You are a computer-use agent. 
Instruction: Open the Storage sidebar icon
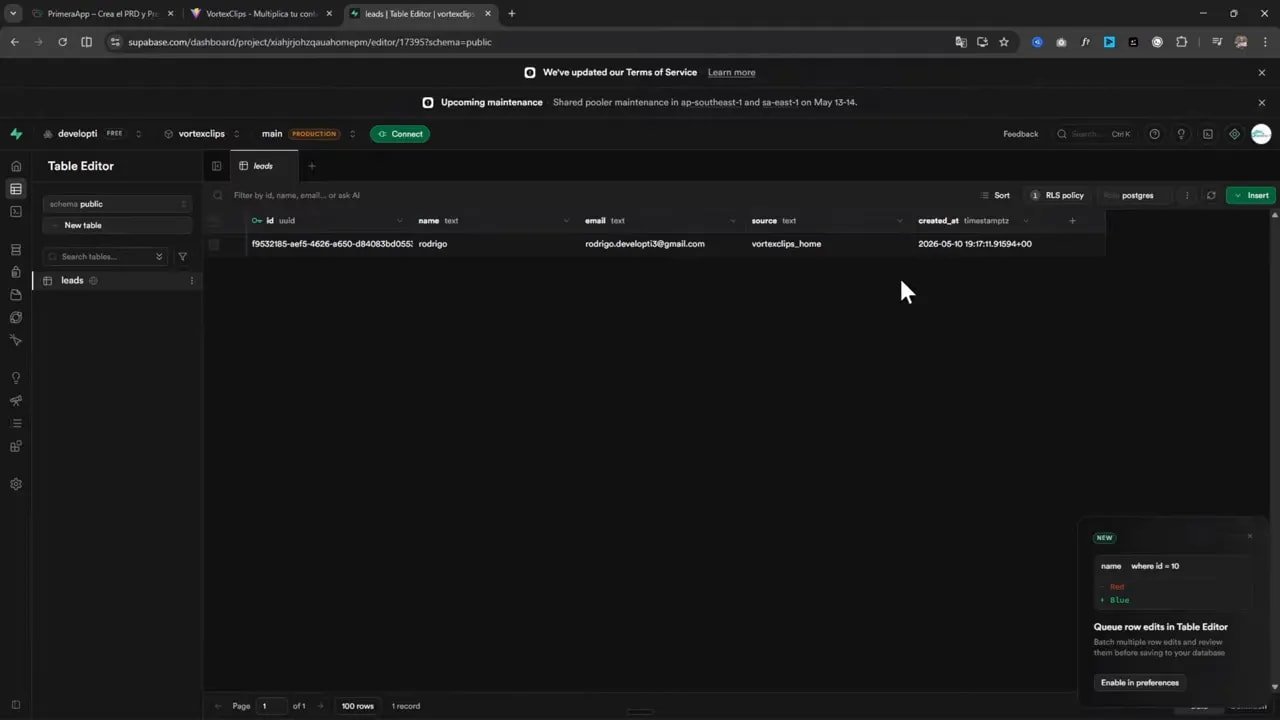(16, 294)
